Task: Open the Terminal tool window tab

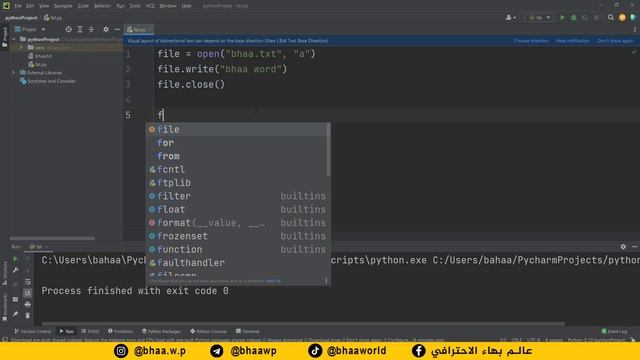Action: pyautogui.click(x=247, y=331)
